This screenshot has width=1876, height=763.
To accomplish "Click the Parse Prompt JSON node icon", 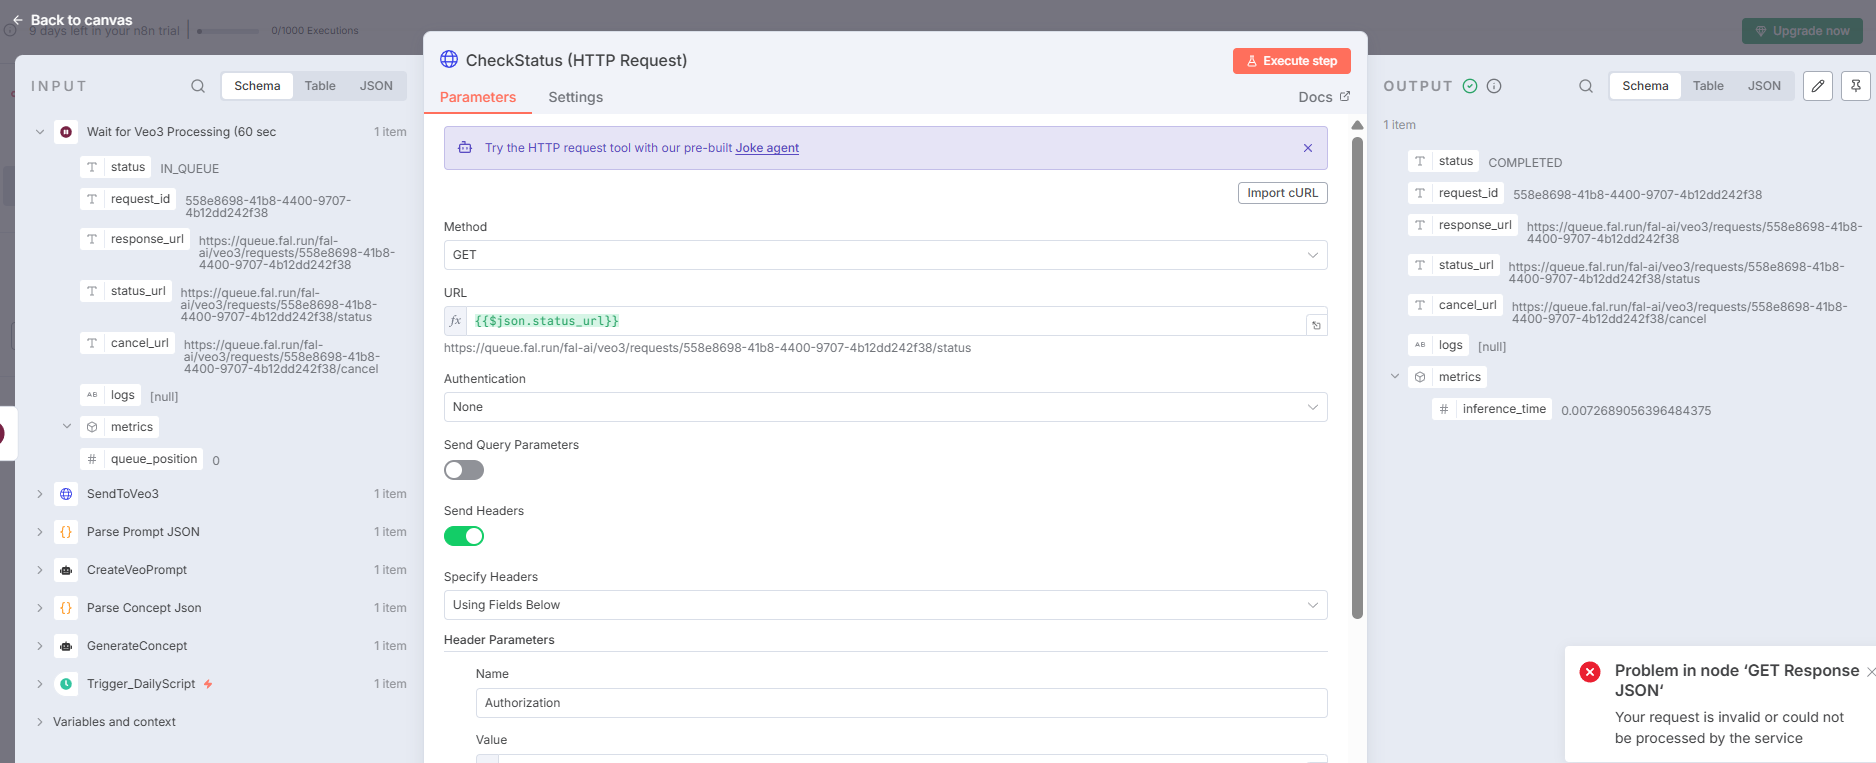I will [x=66, y=532].
